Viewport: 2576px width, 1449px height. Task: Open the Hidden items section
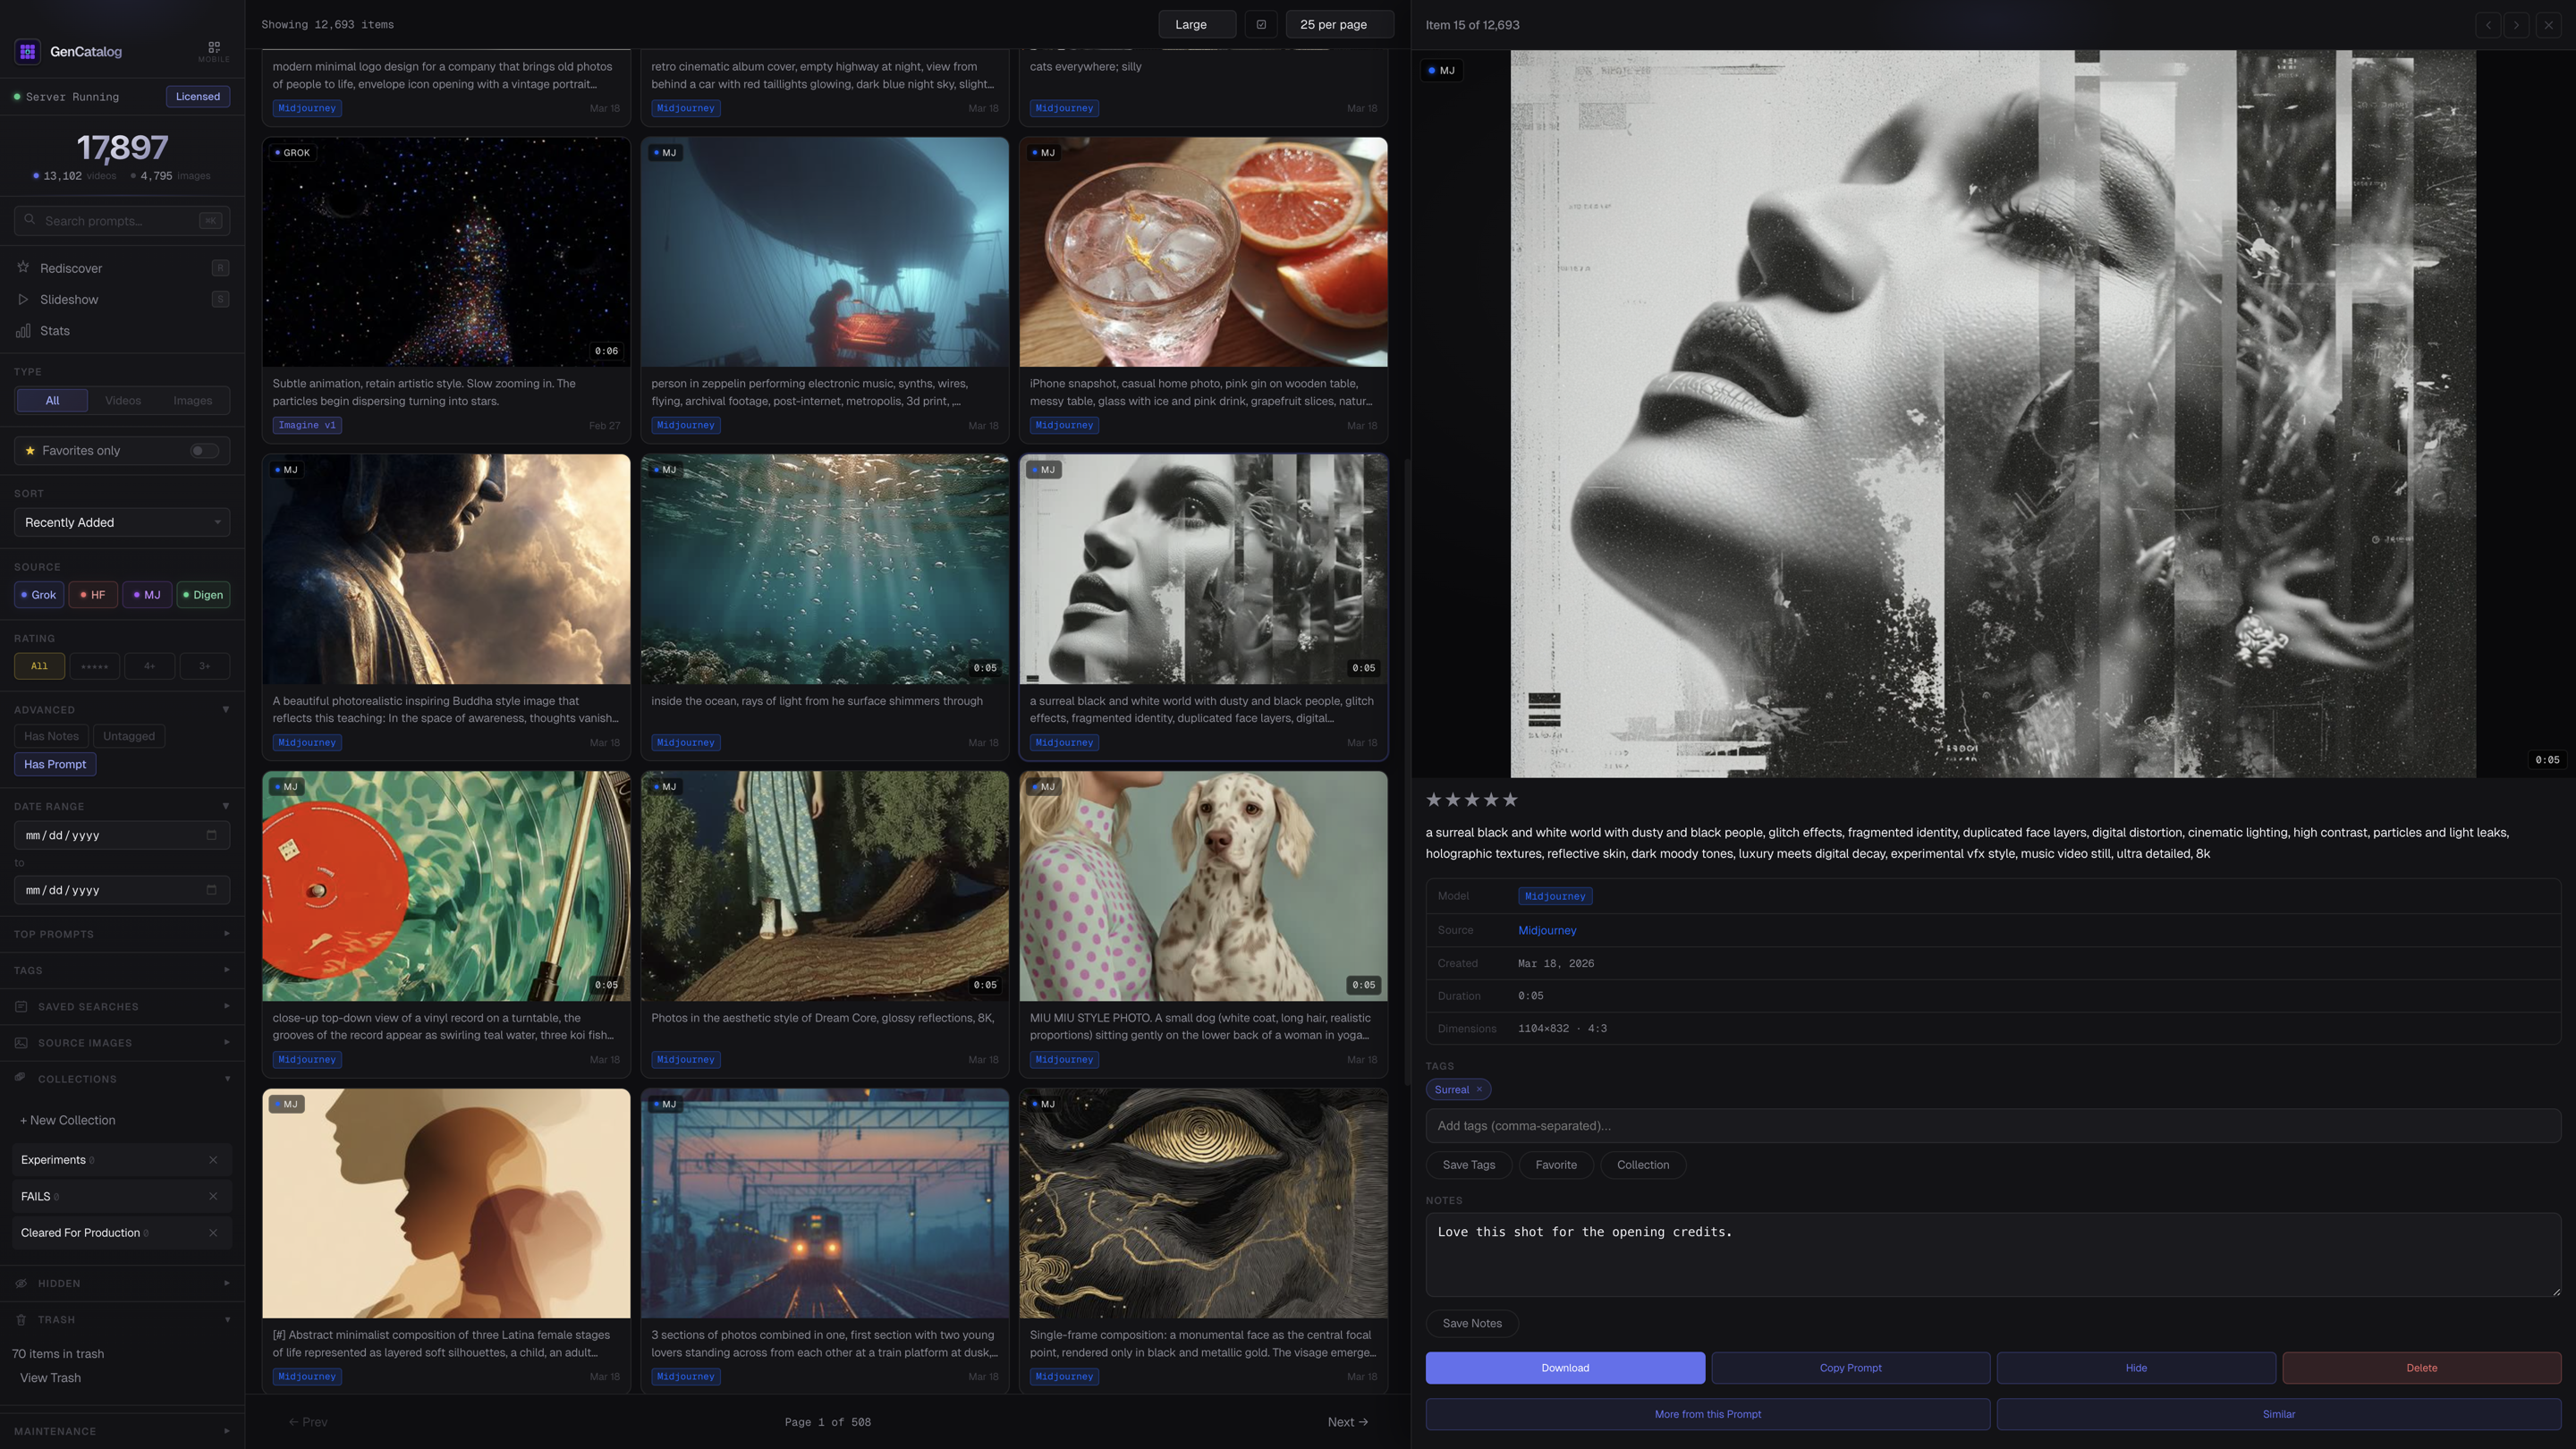[x=58, y=1283]
